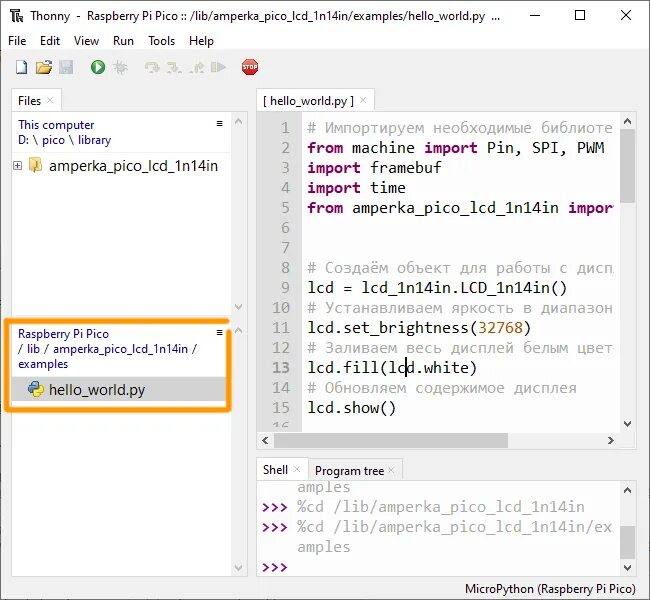
Task: Navigate to D: drive in local path
Action: (x=23, y=140)
